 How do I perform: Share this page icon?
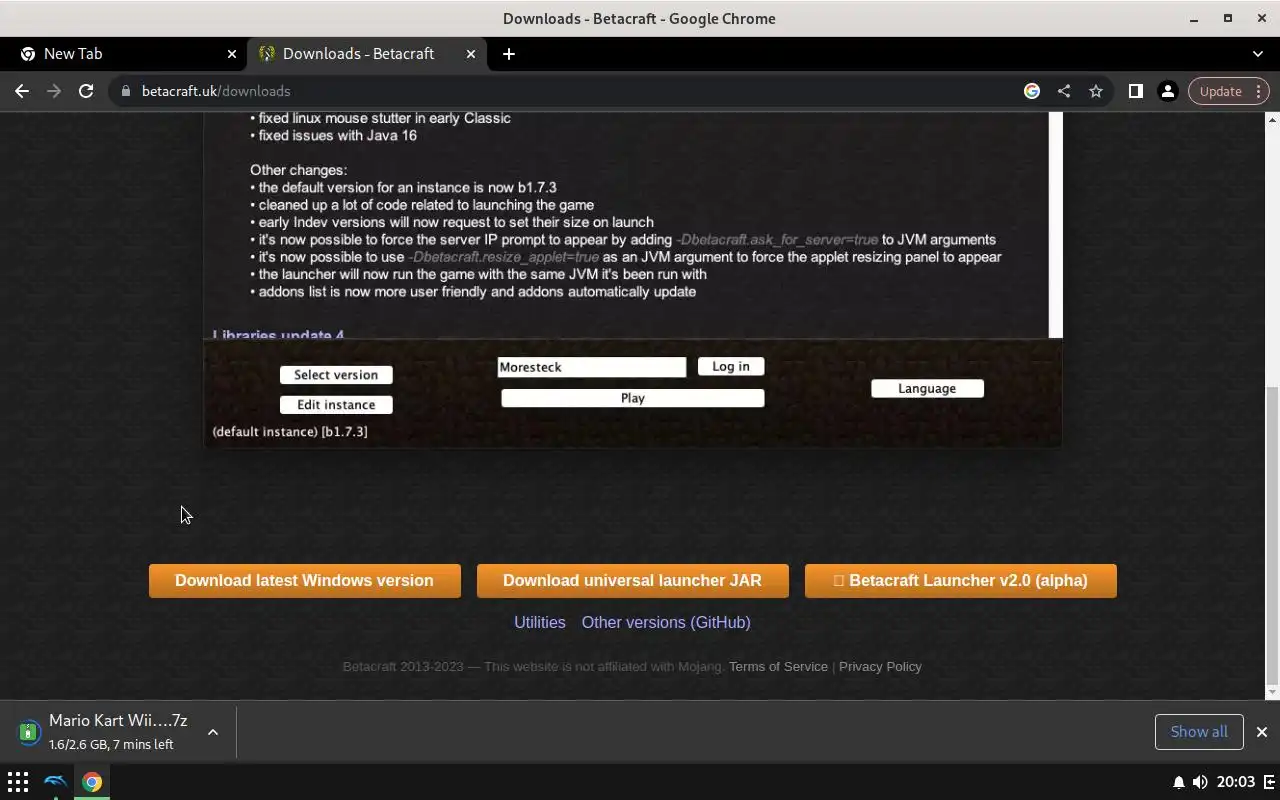click(x=1064, y=91)
